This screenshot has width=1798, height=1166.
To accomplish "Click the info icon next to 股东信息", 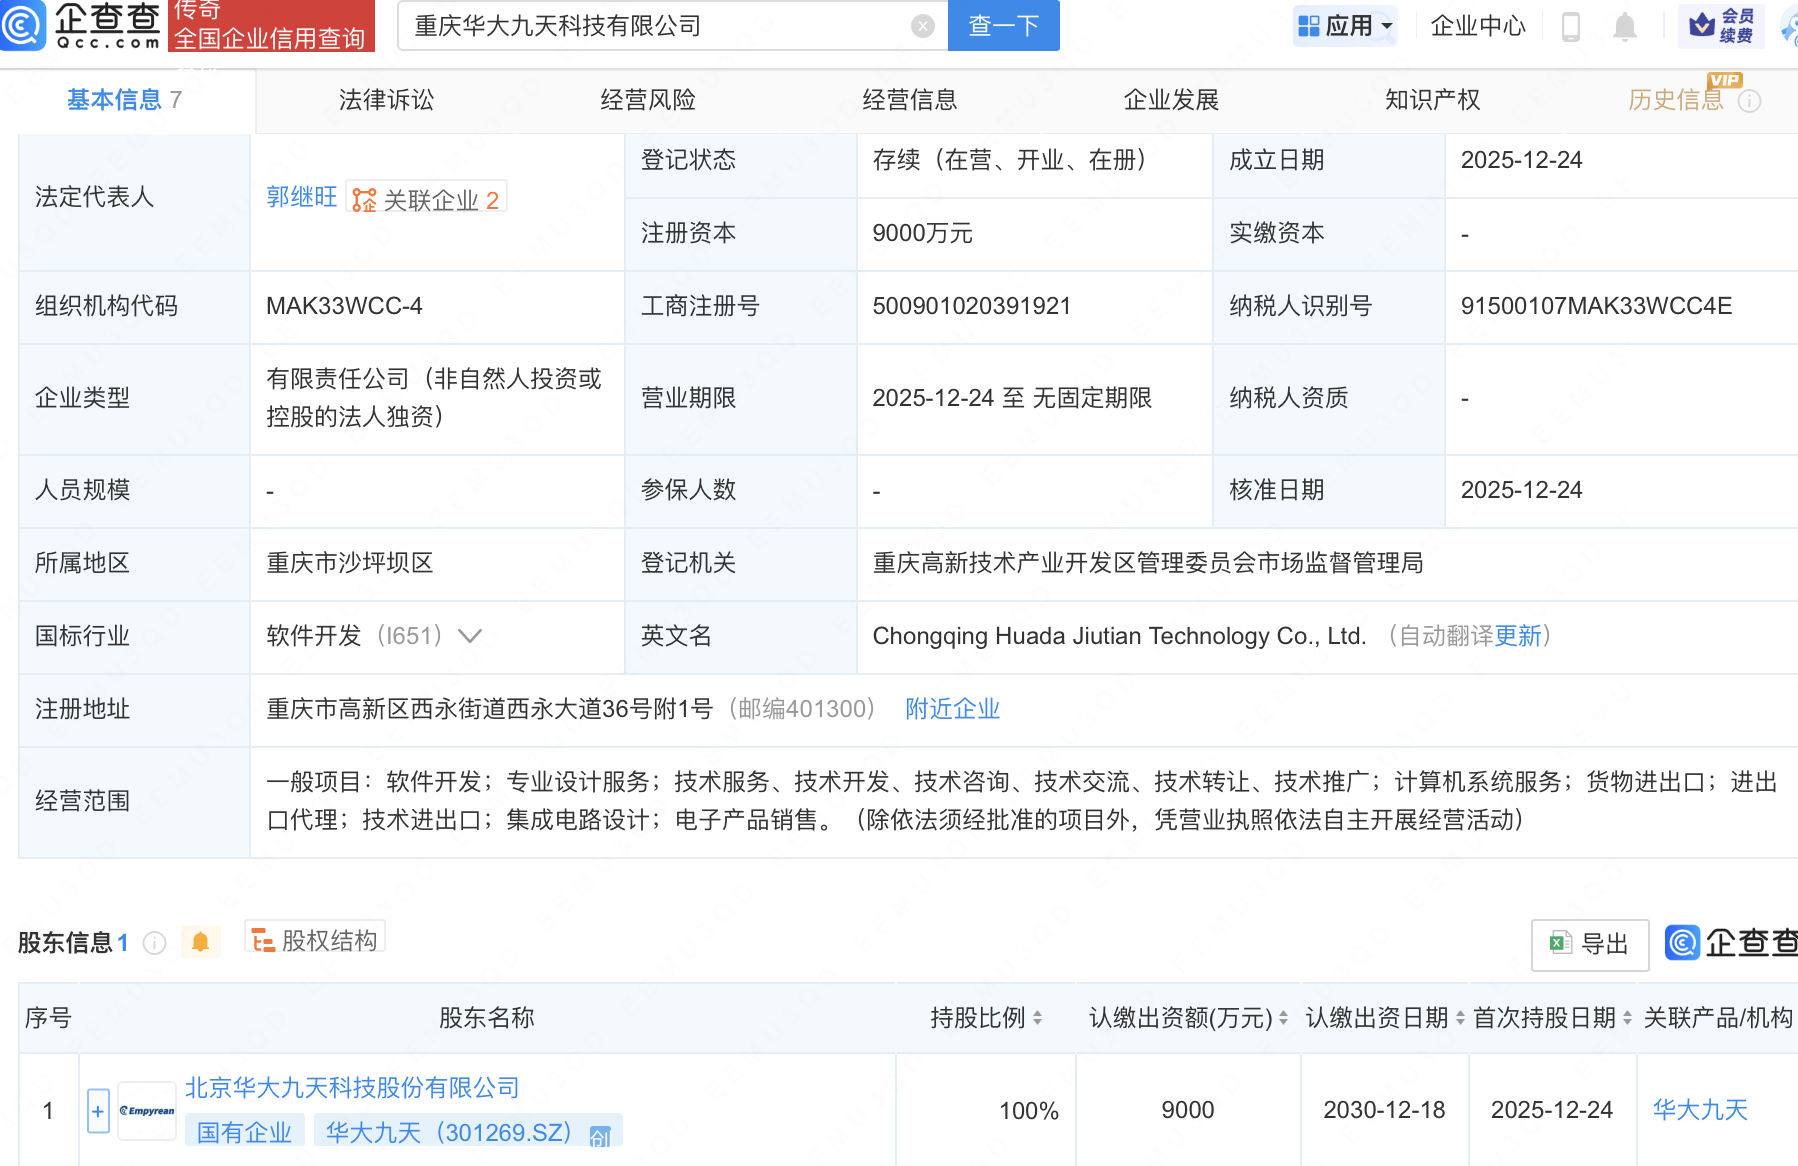I will (154, 943).
